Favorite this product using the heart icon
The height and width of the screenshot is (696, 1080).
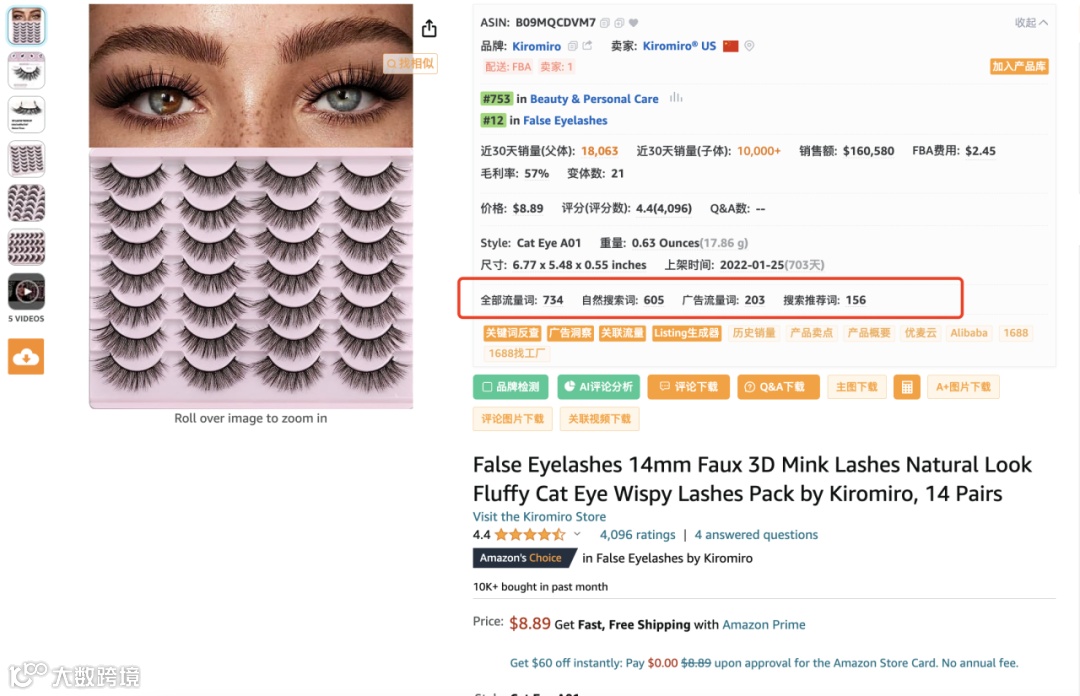pyautogui.click(x=634, y=21)
